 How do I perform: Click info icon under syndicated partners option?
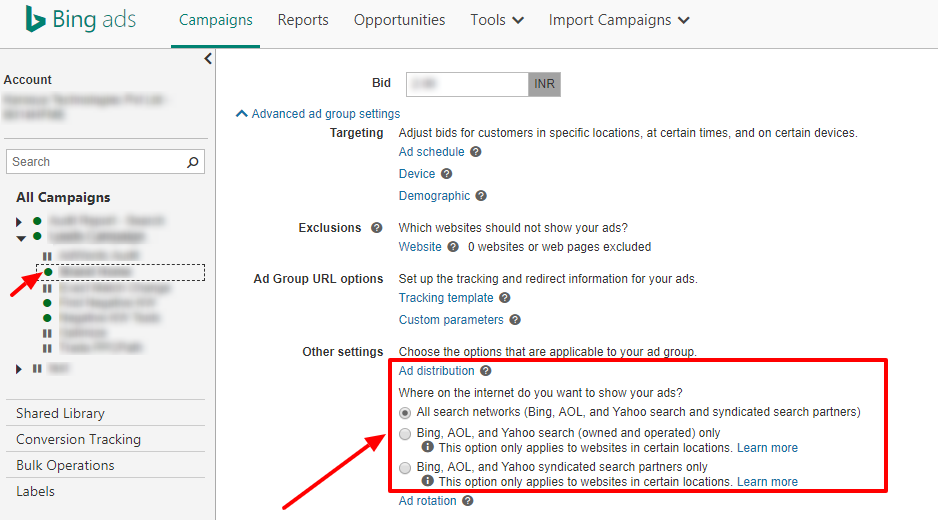pyautogui.click(x=427, y=481)
